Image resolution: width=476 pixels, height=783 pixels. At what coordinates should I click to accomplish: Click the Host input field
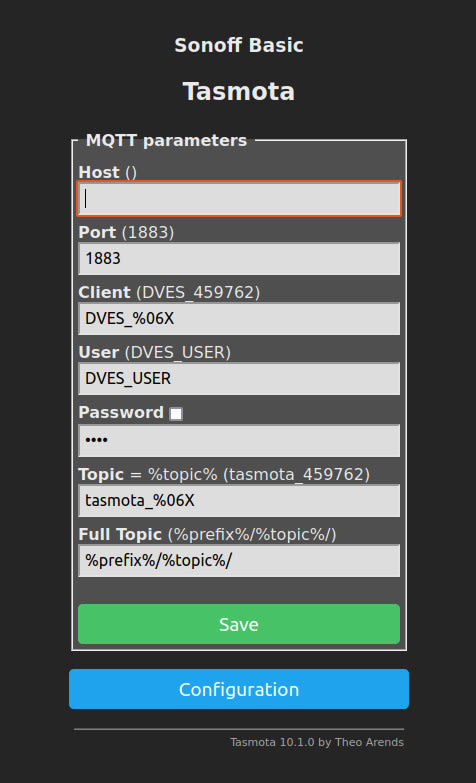[239, 199]
